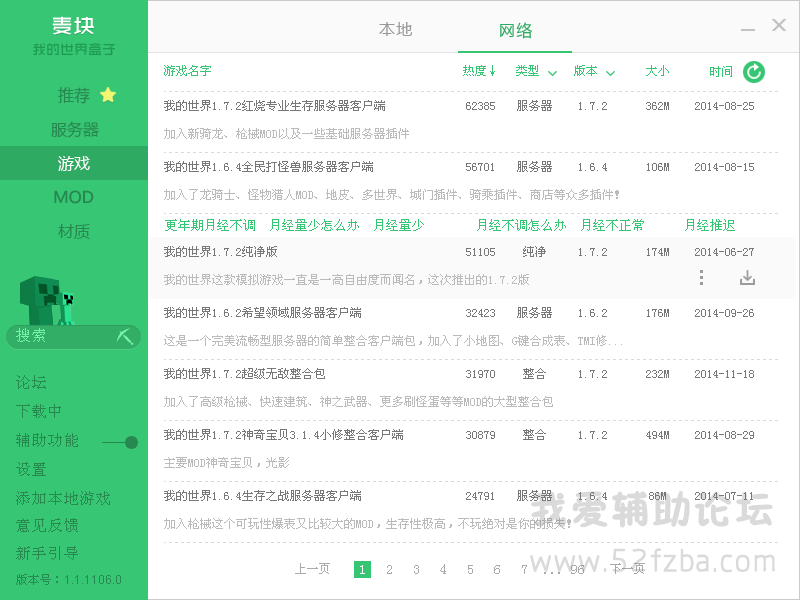Screen dimensions: 800x600
Task: Click 添加本地游戏
Action: pos(63,498)
